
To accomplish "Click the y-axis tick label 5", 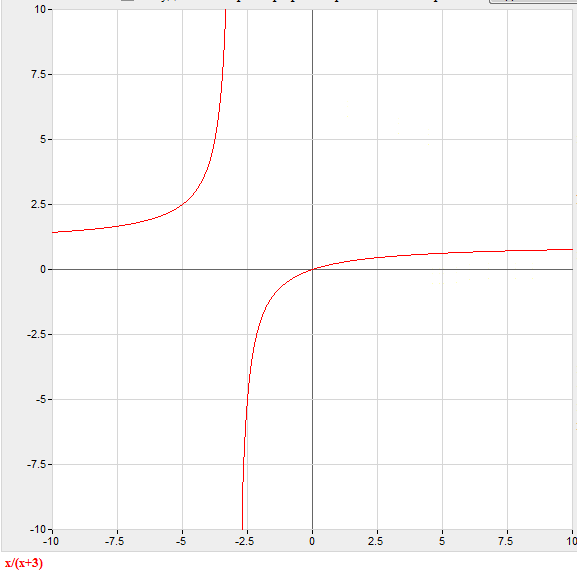I will coord(43,139).
